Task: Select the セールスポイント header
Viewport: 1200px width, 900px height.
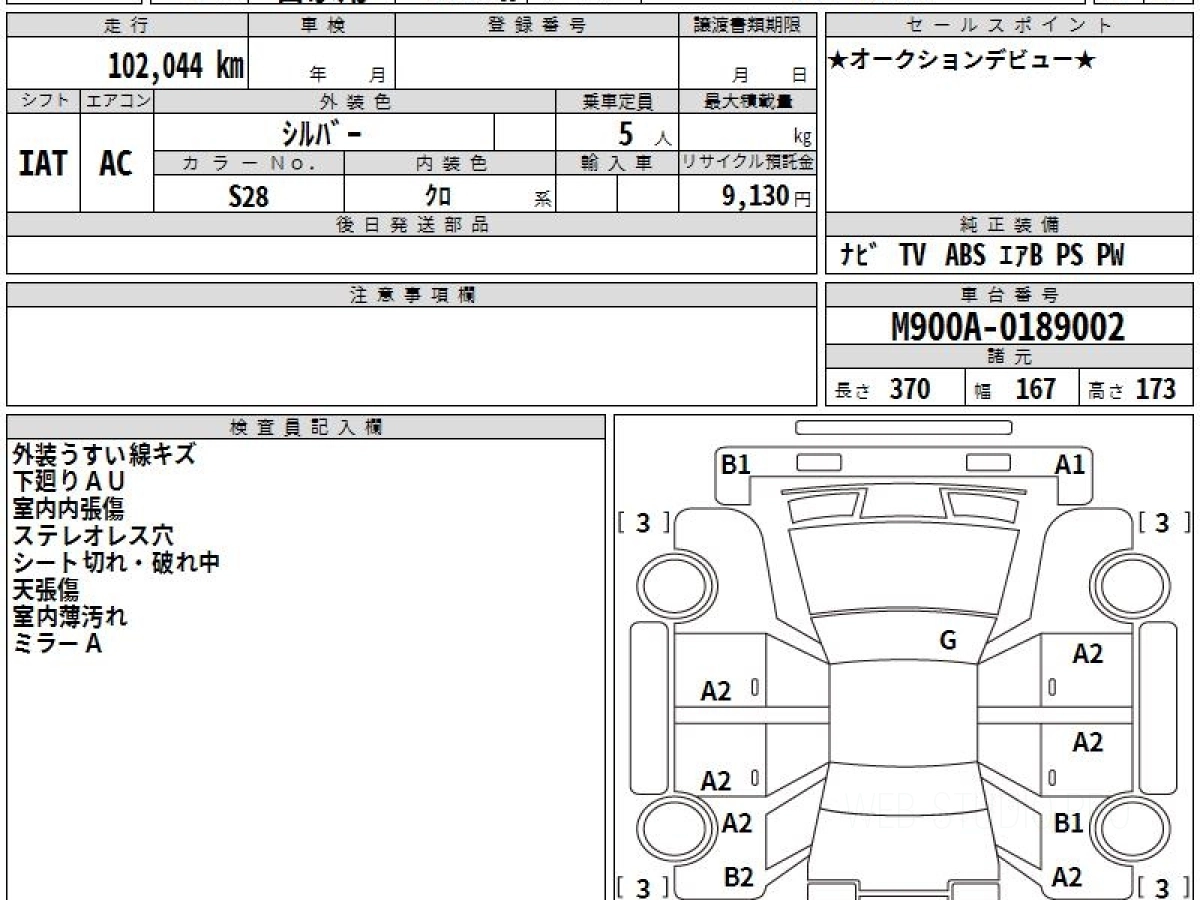Action: (1009, 26)
